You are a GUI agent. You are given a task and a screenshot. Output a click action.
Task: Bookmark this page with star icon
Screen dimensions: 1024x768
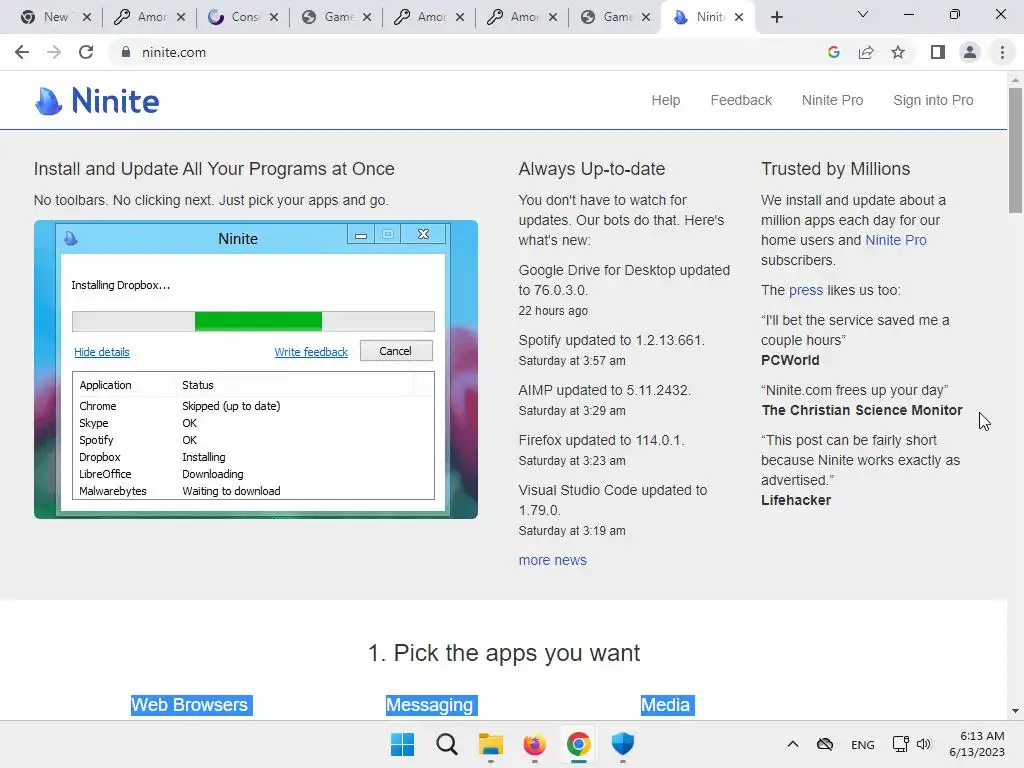(898, 52)
